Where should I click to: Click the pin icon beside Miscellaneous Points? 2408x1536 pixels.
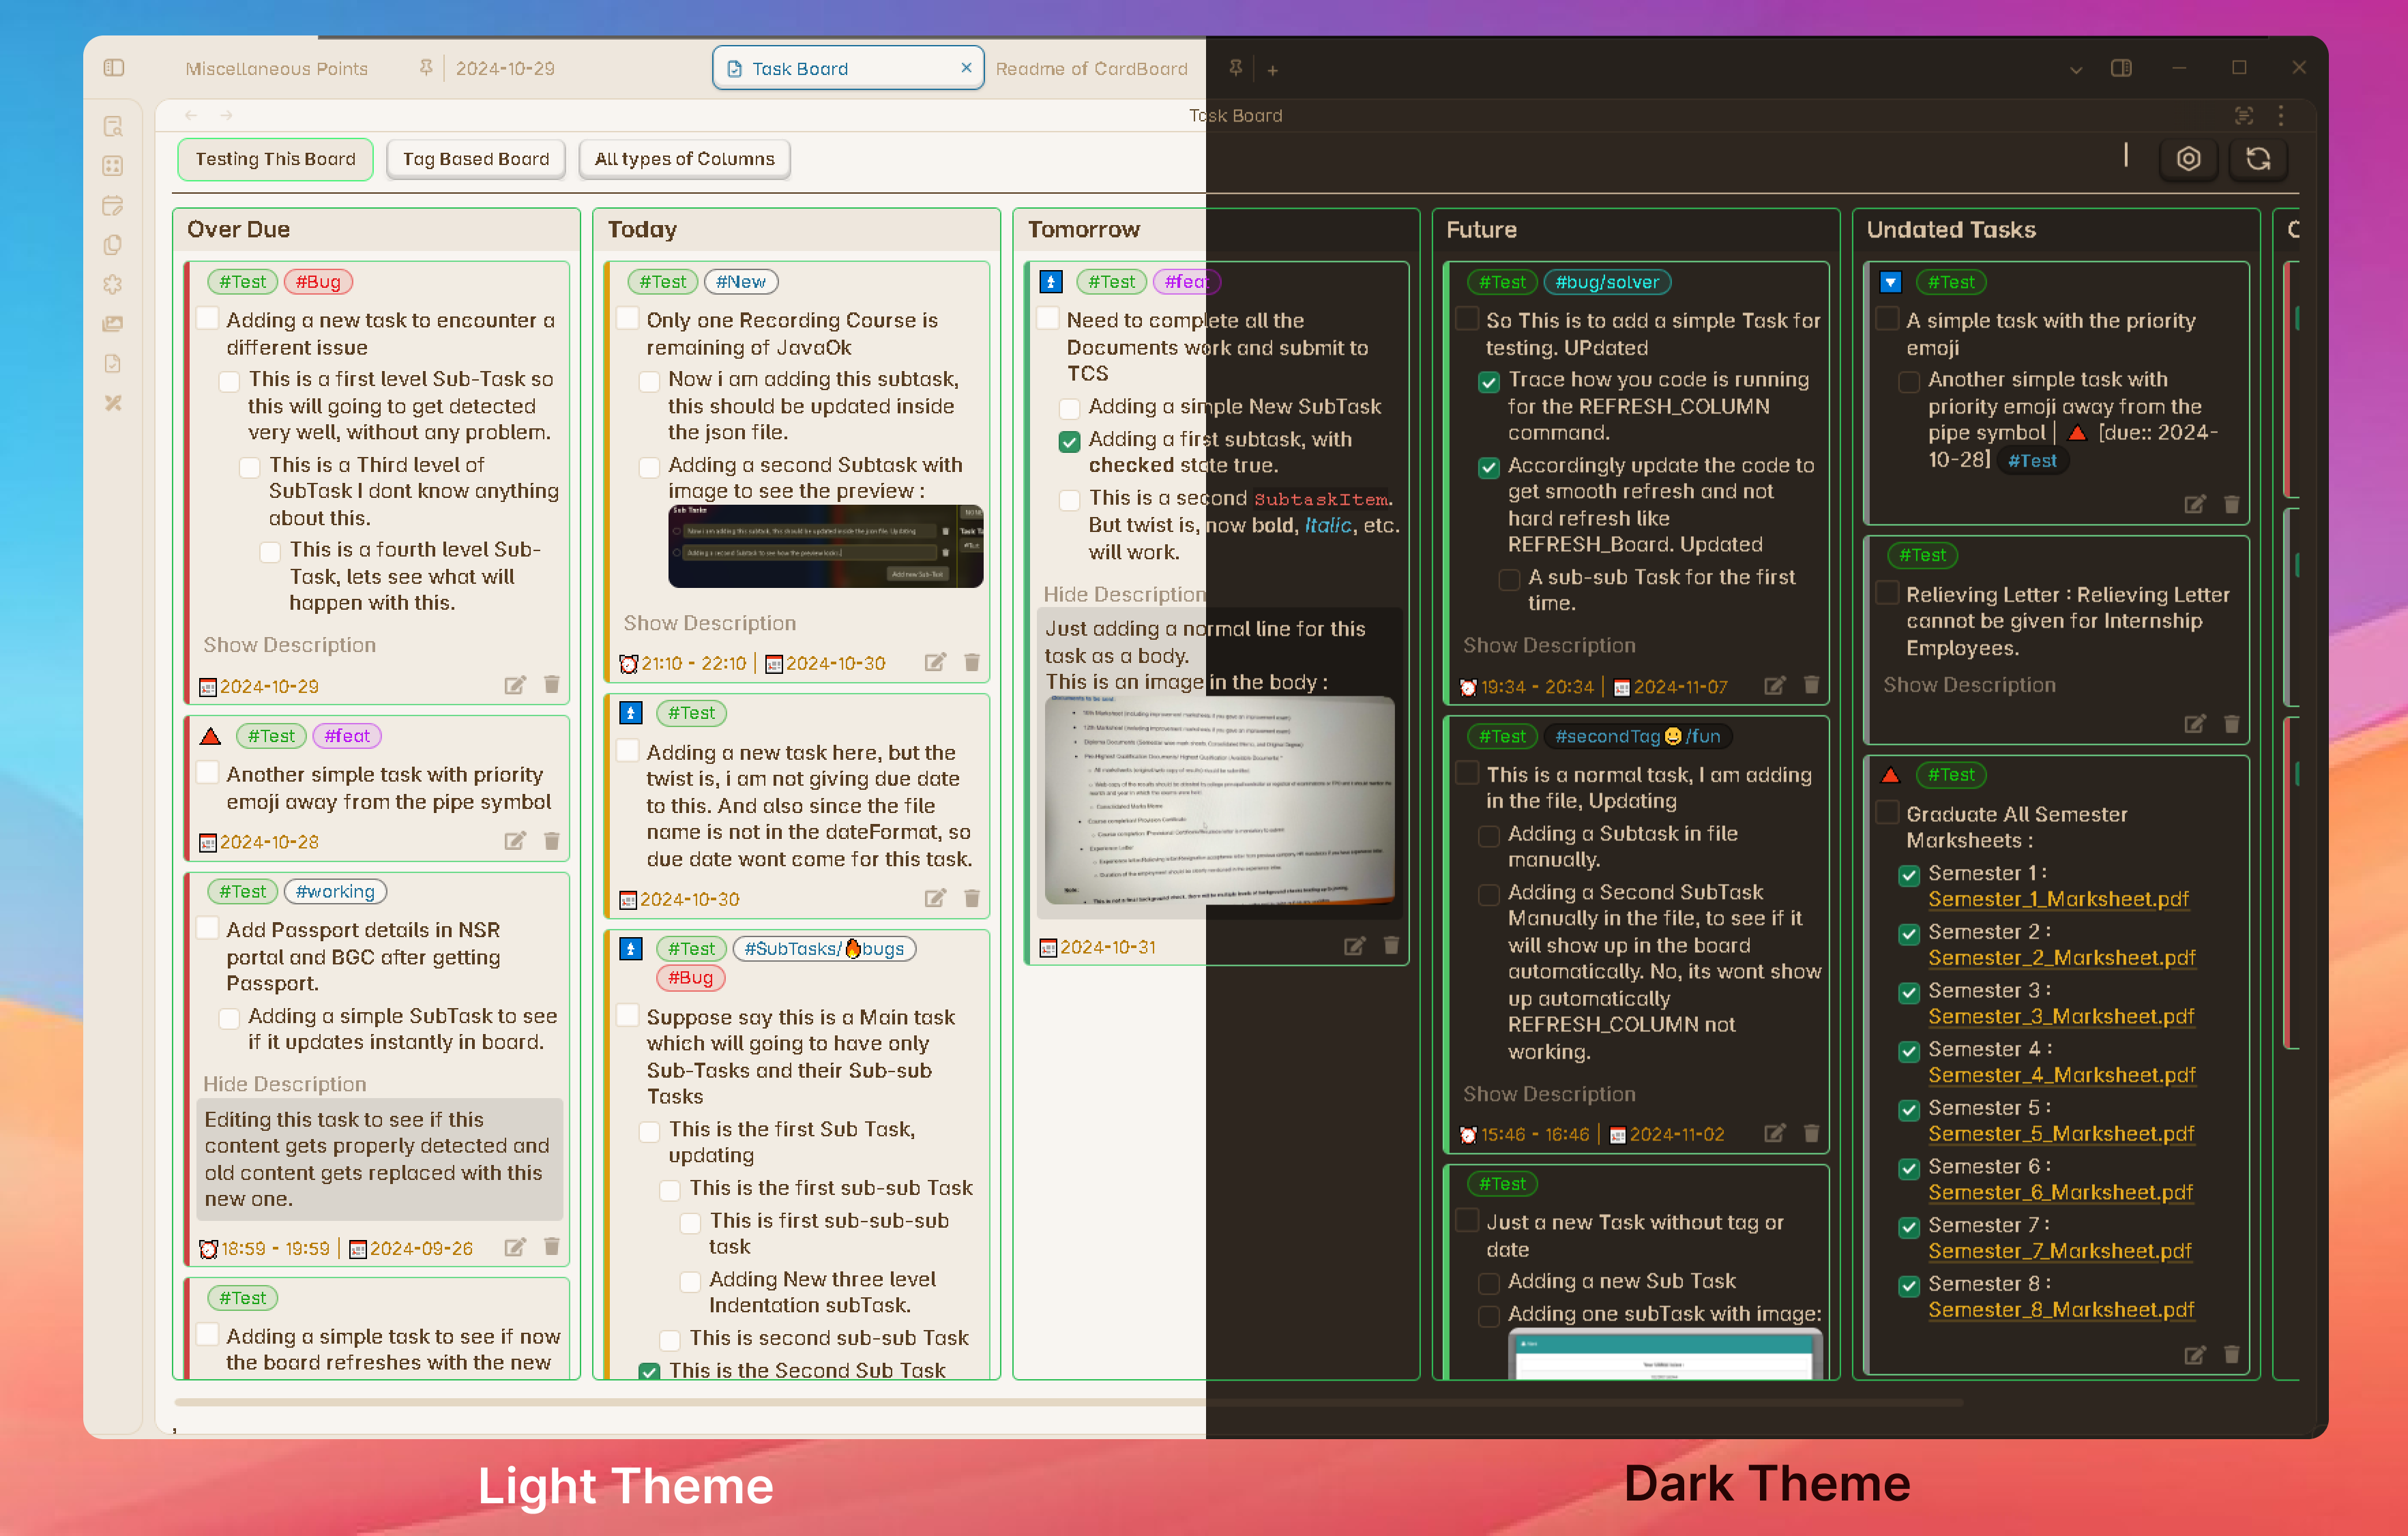pyautogui.click(x=425, y=67)
